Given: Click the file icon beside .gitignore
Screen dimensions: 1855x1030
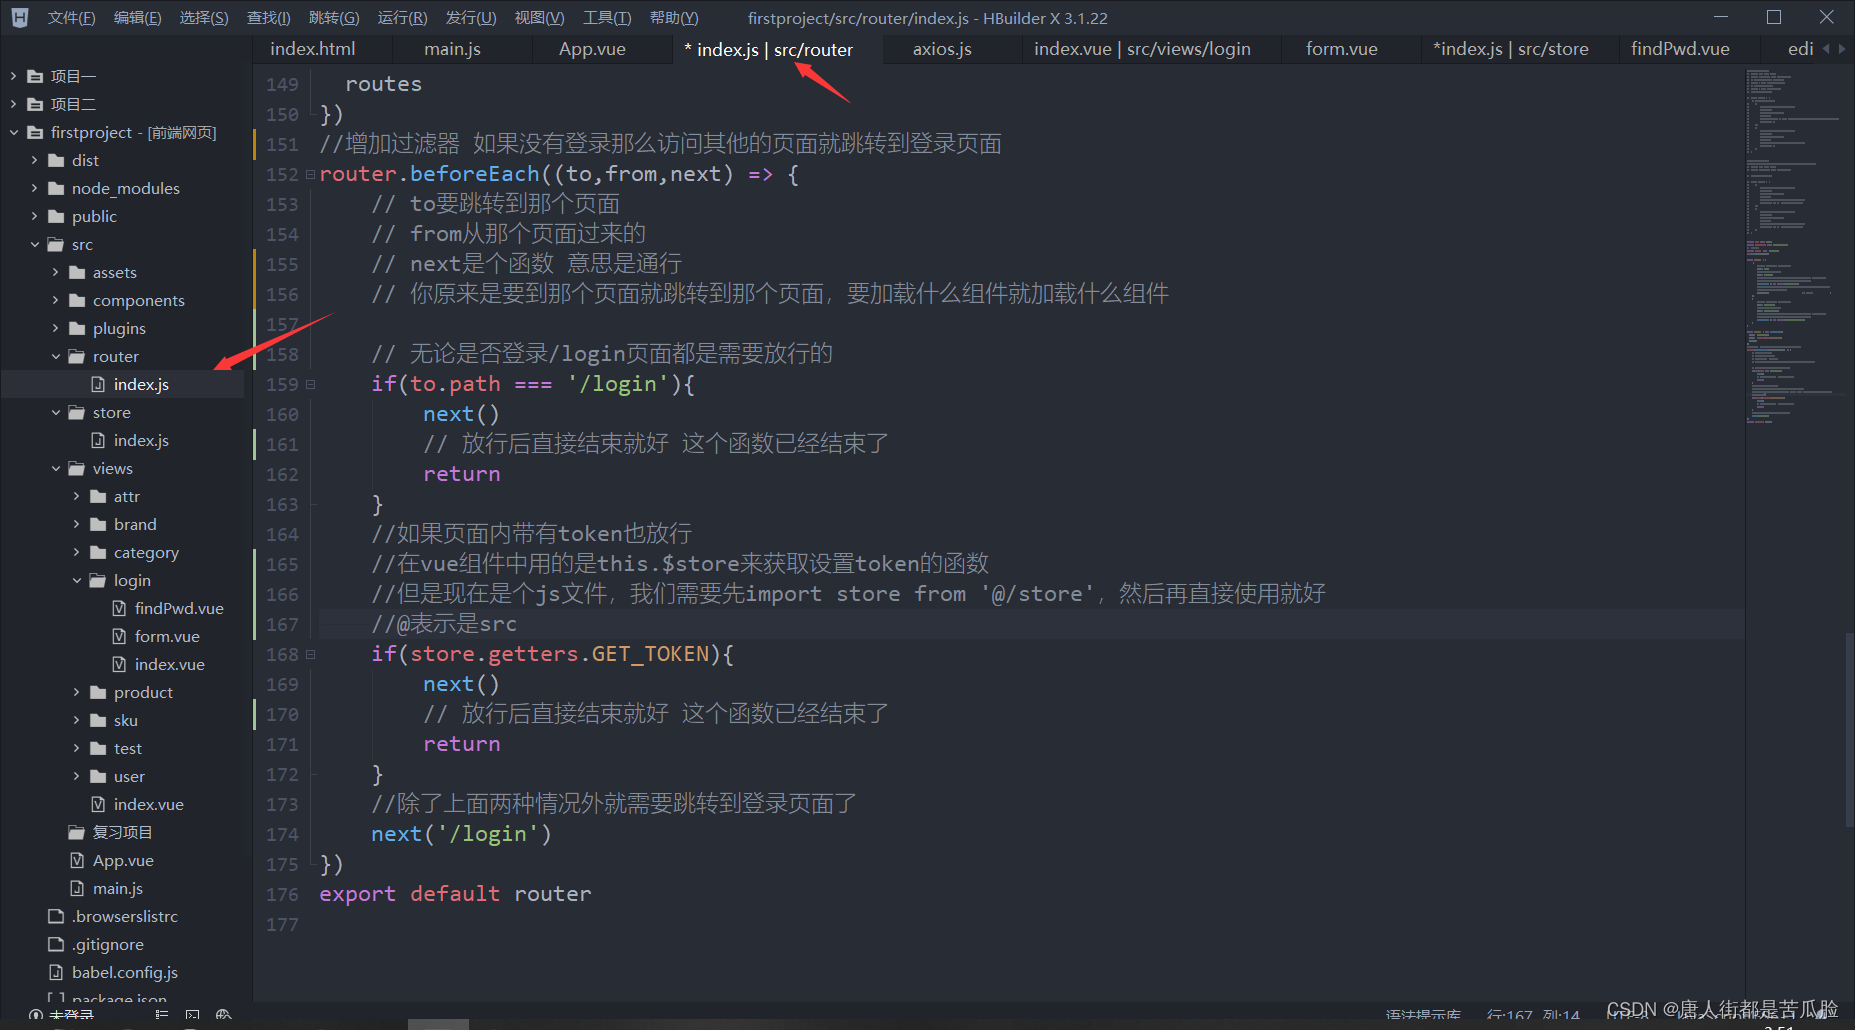Looking at the screenshot, I should [56, 944].
